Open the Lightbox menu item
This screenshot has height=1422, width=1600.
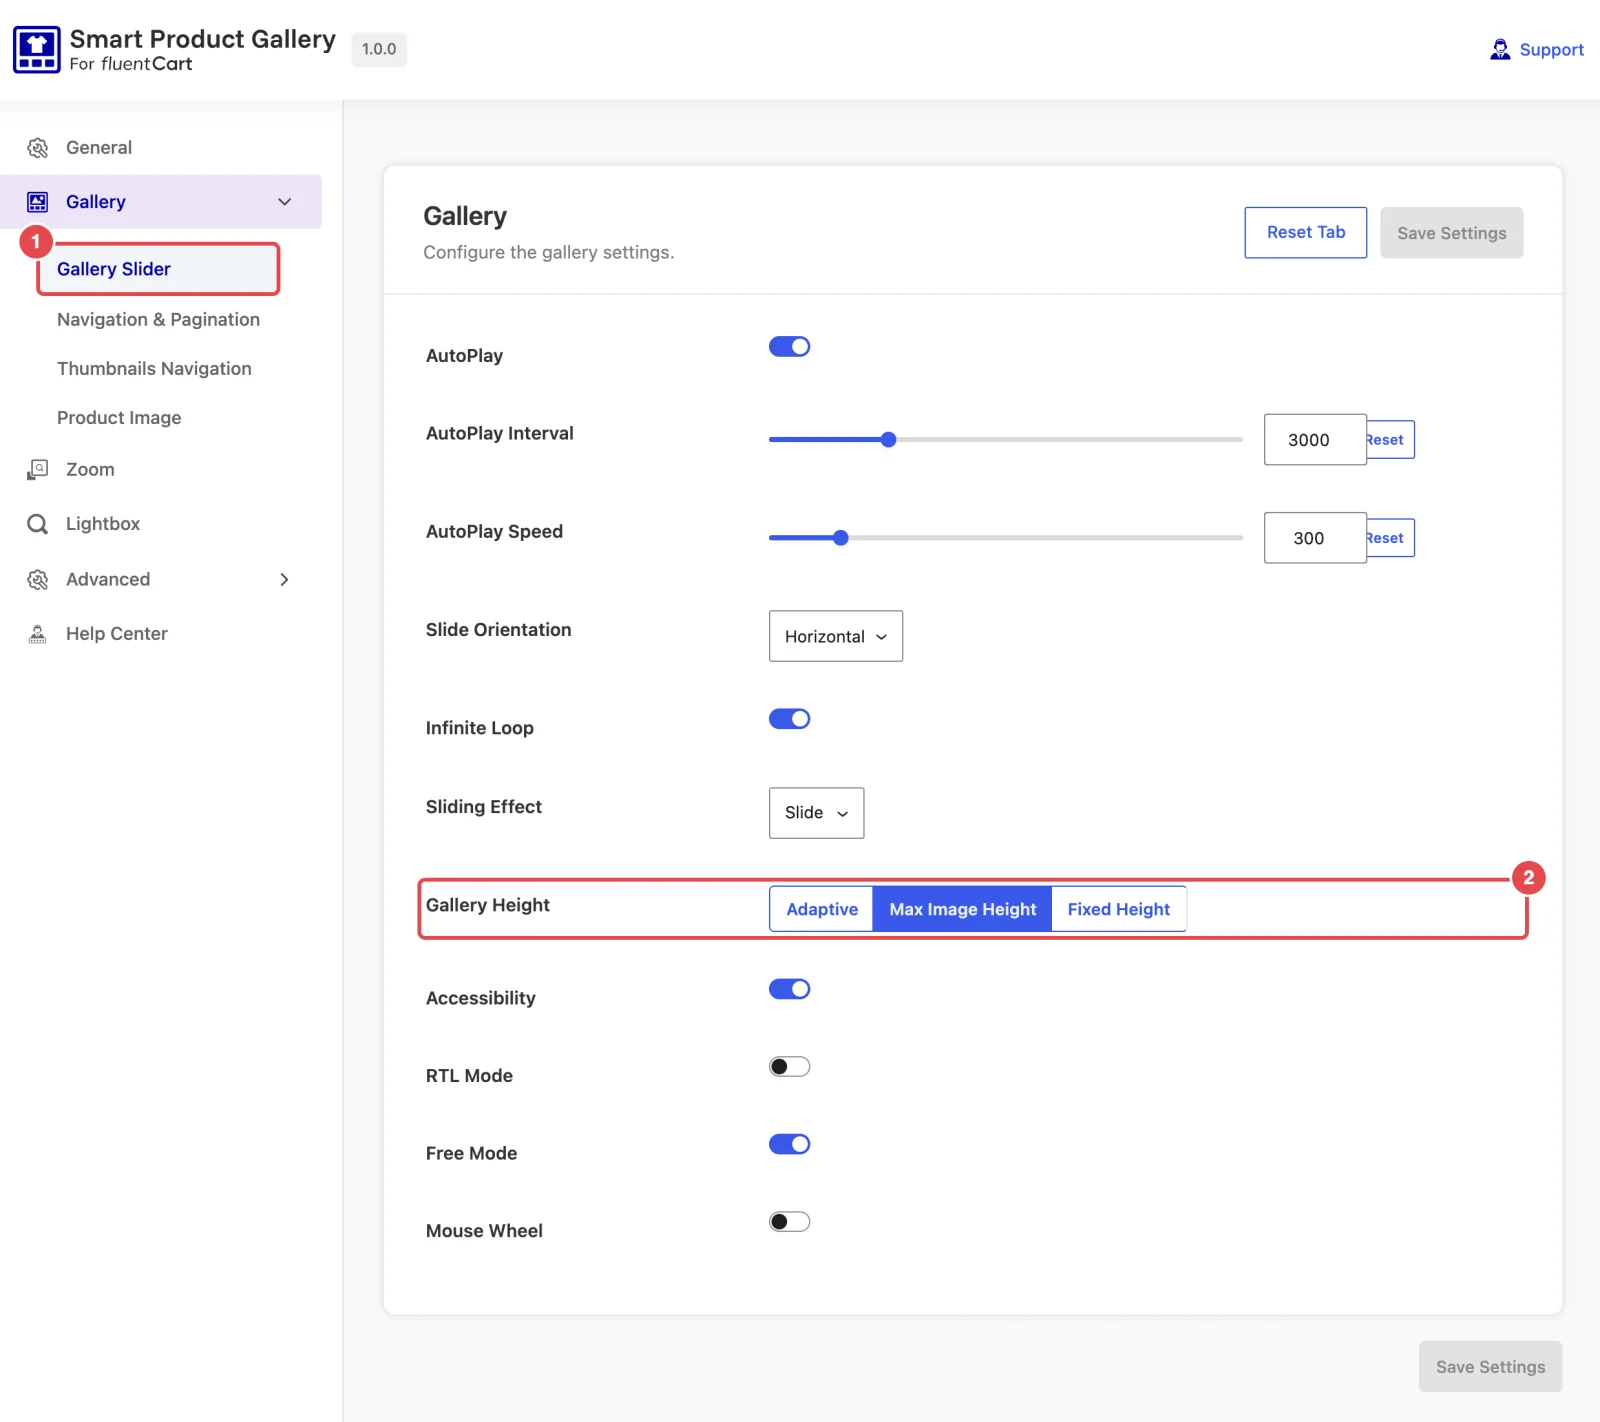pyautogui.click(x=103, y=524)
